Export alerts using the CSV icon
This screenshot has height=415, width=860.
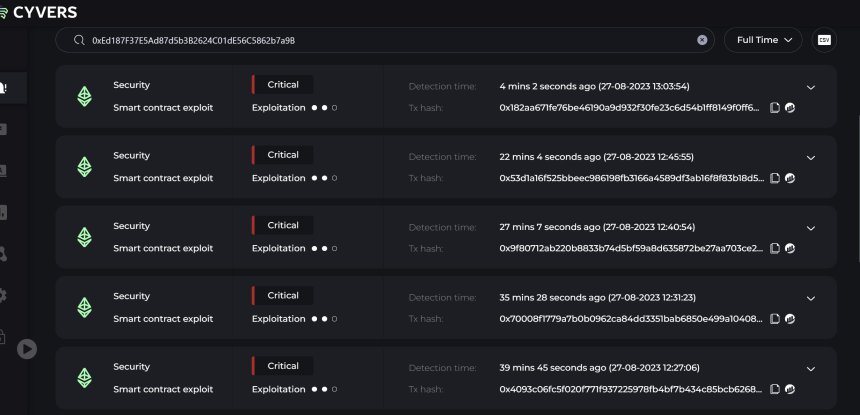tap(824, 40)
